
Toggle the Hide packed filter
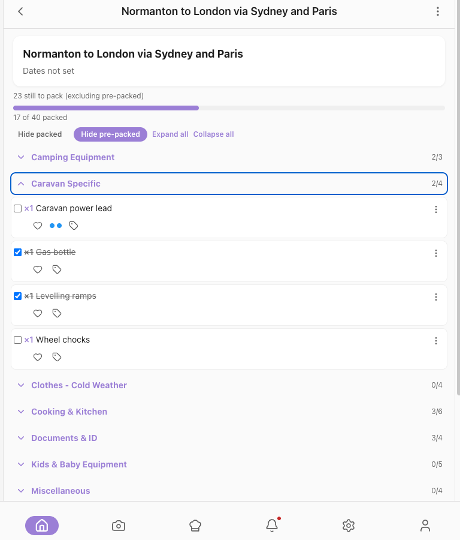click(x=40, y=134)
